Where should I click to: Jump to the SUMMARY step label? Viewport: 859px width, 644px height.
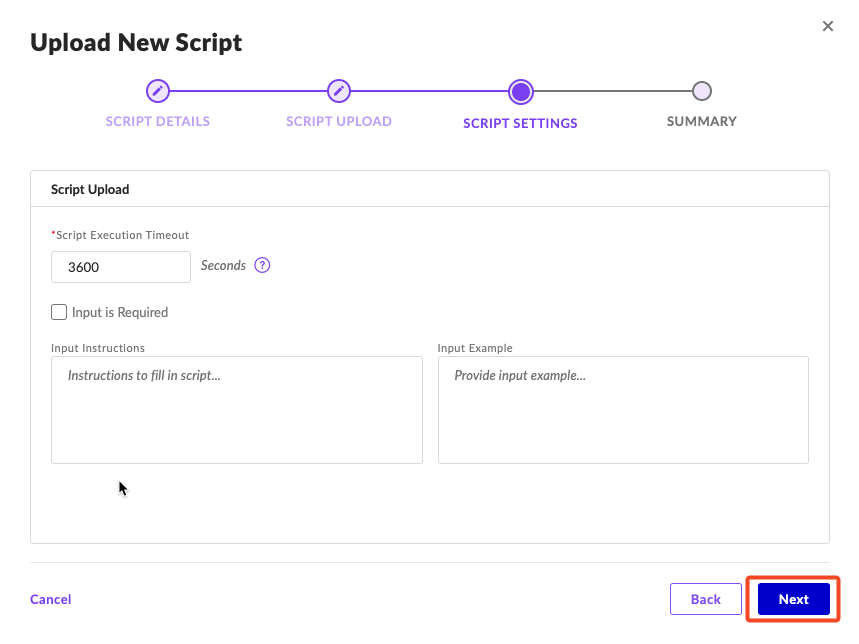pyautogui.click(x=701, y=121)
